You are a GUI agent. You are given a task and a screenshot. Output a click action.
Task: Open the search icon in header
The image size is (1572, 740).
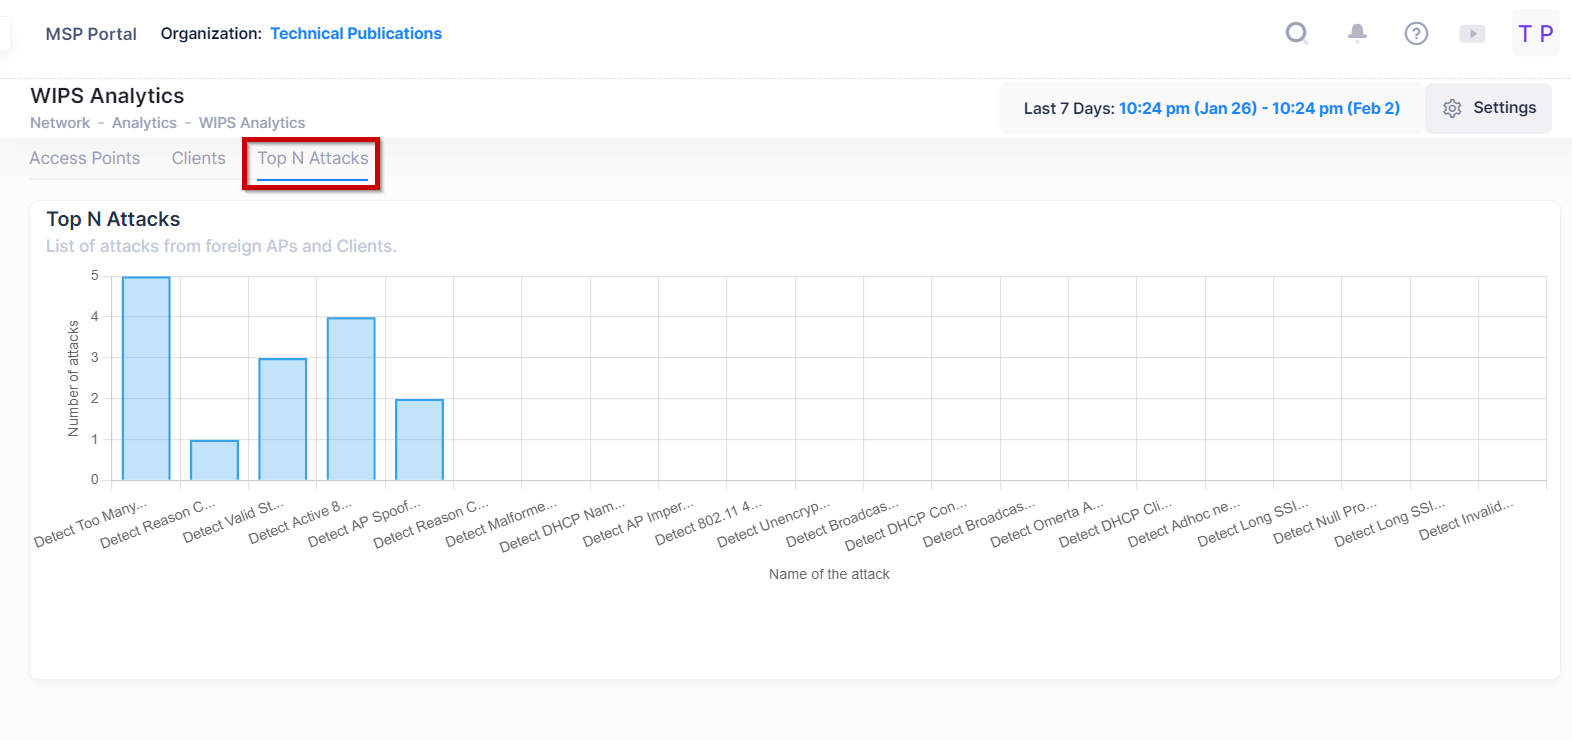point(1297,33)
